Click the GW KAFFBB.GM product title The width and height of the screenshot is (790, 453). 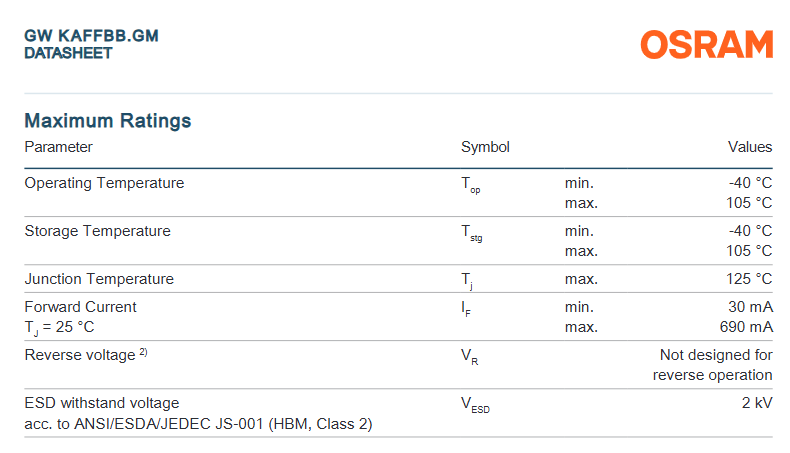[x=91, y=36]
